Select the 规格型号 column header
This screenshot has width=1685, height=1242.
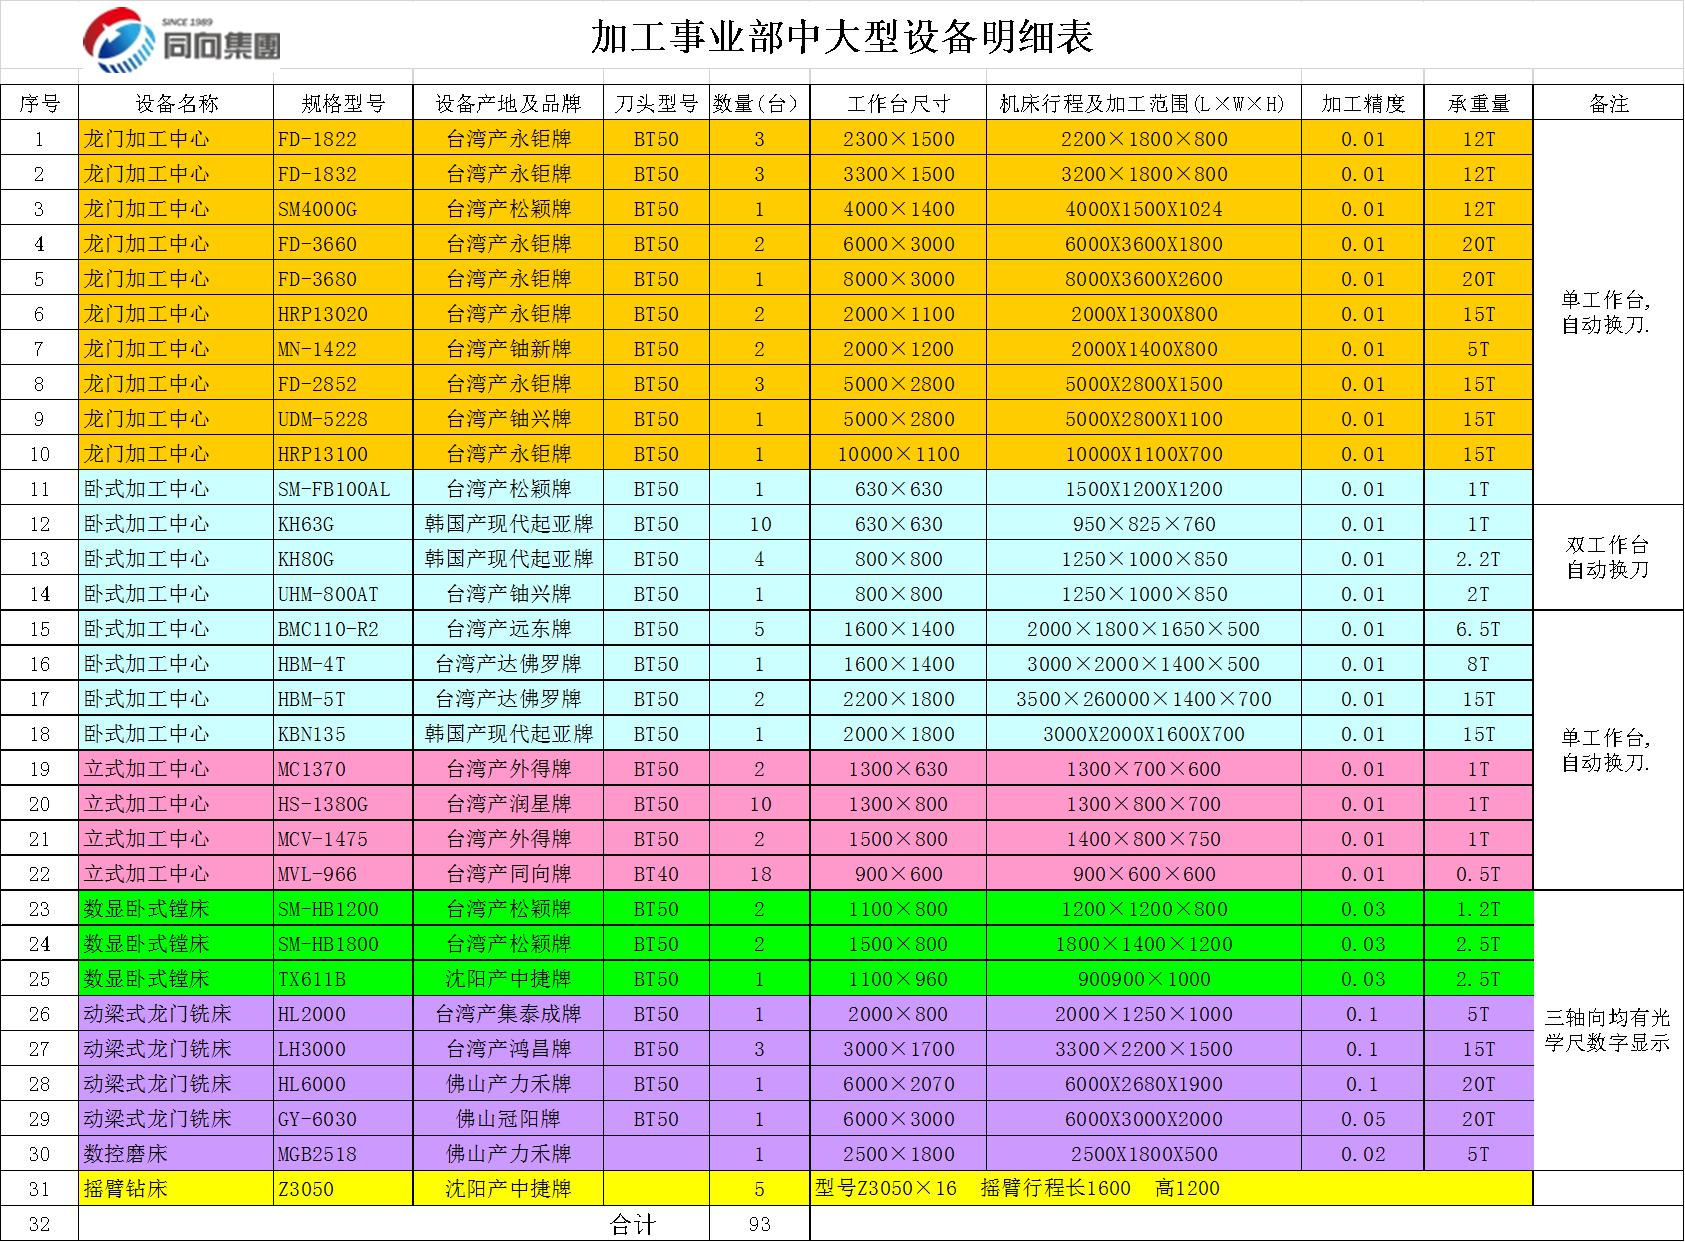pos(343,103)
